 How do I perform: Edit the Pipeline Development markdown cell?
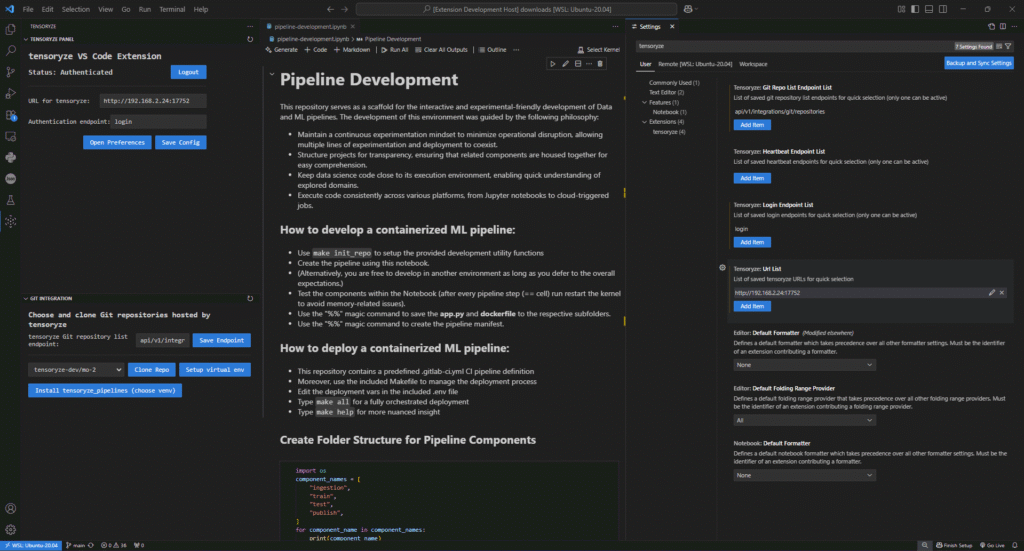coord(566,64)
